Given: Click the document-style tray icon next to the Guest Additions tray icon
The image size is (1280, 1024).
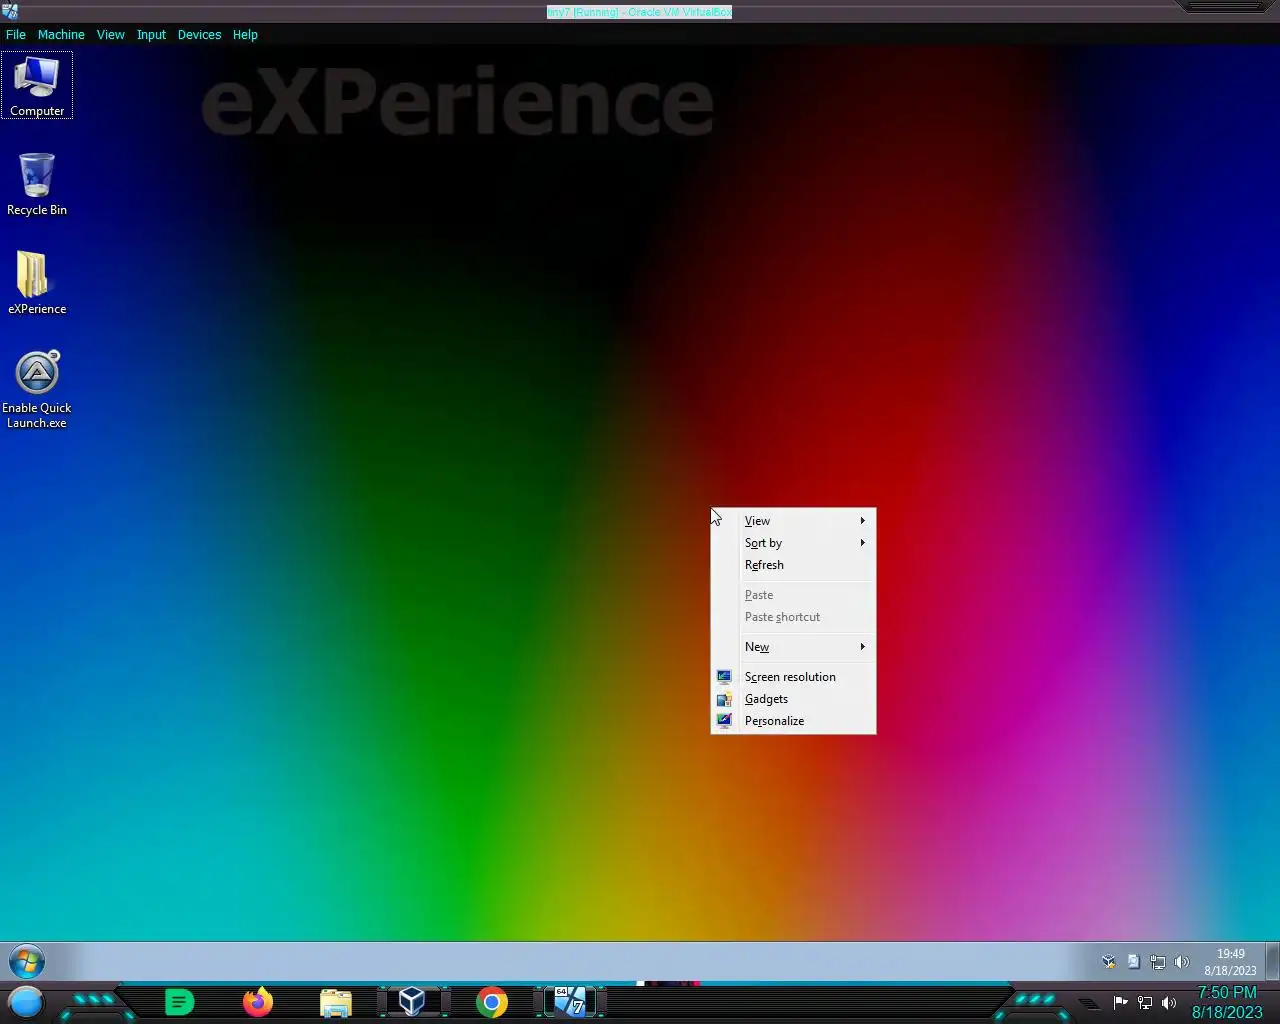Looking at the screenshot, I should pos(1133,962).
